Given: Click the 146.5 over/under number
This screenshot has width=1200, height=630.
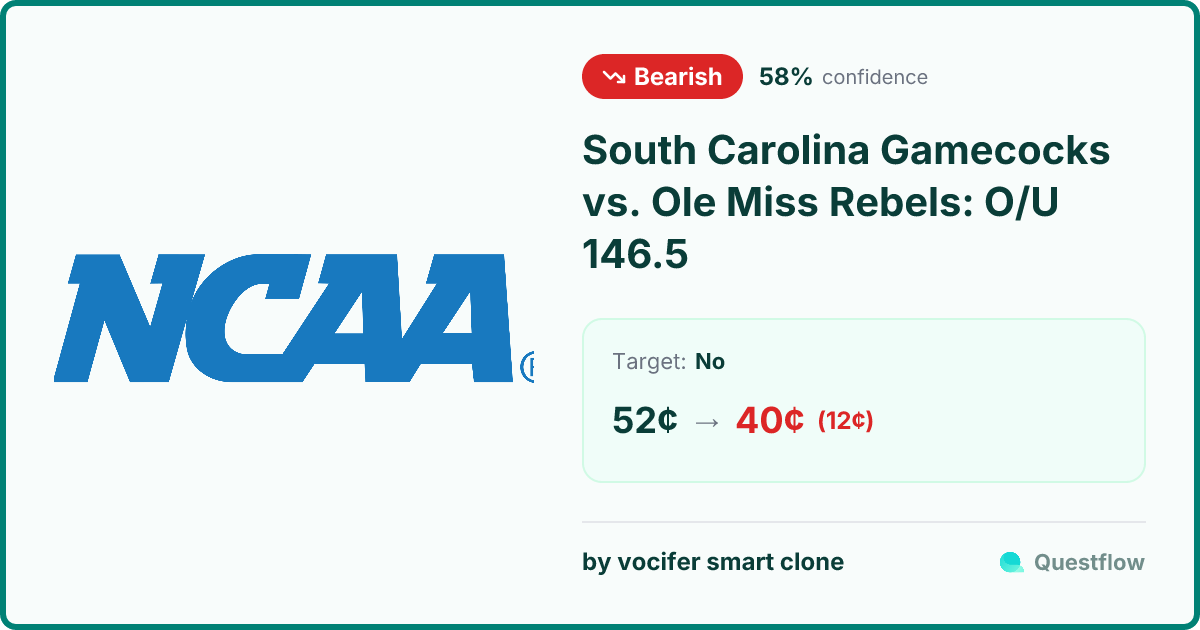Looking at the screenshot, I should click(x=635, y=255).
